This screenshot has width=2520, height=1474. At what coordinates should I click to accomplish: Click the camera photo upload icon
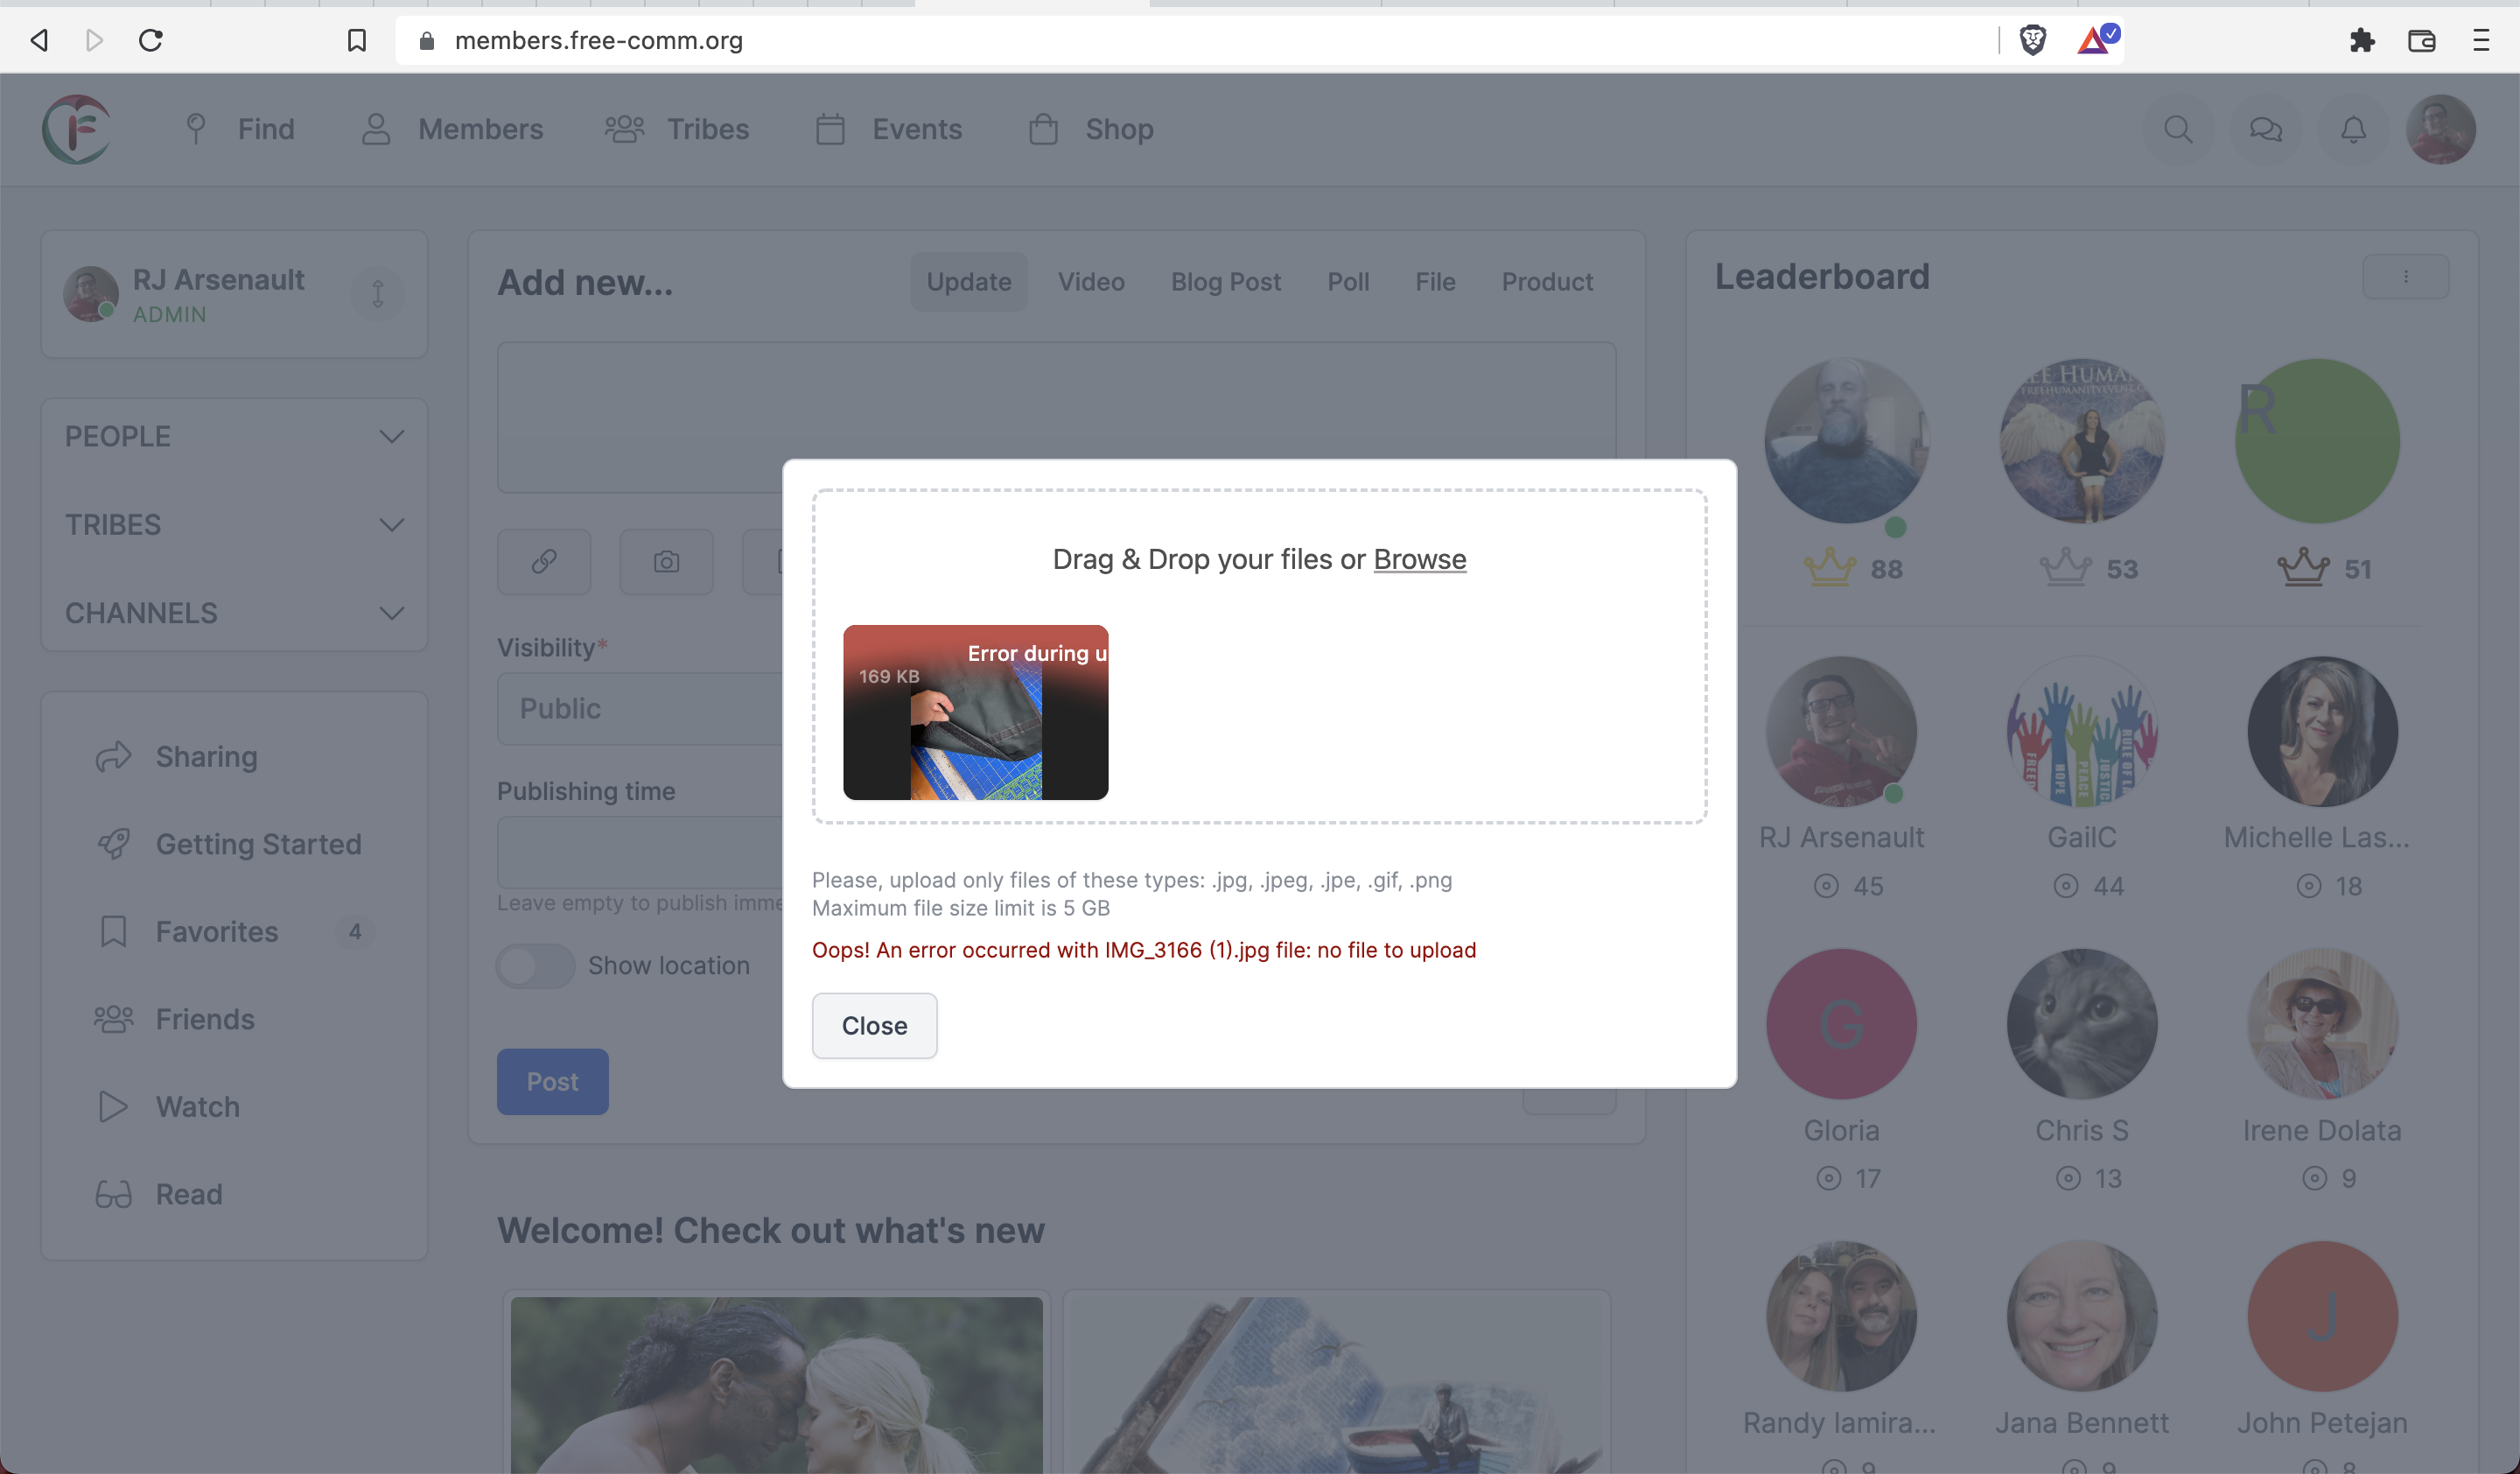click(x=666, y=562)
